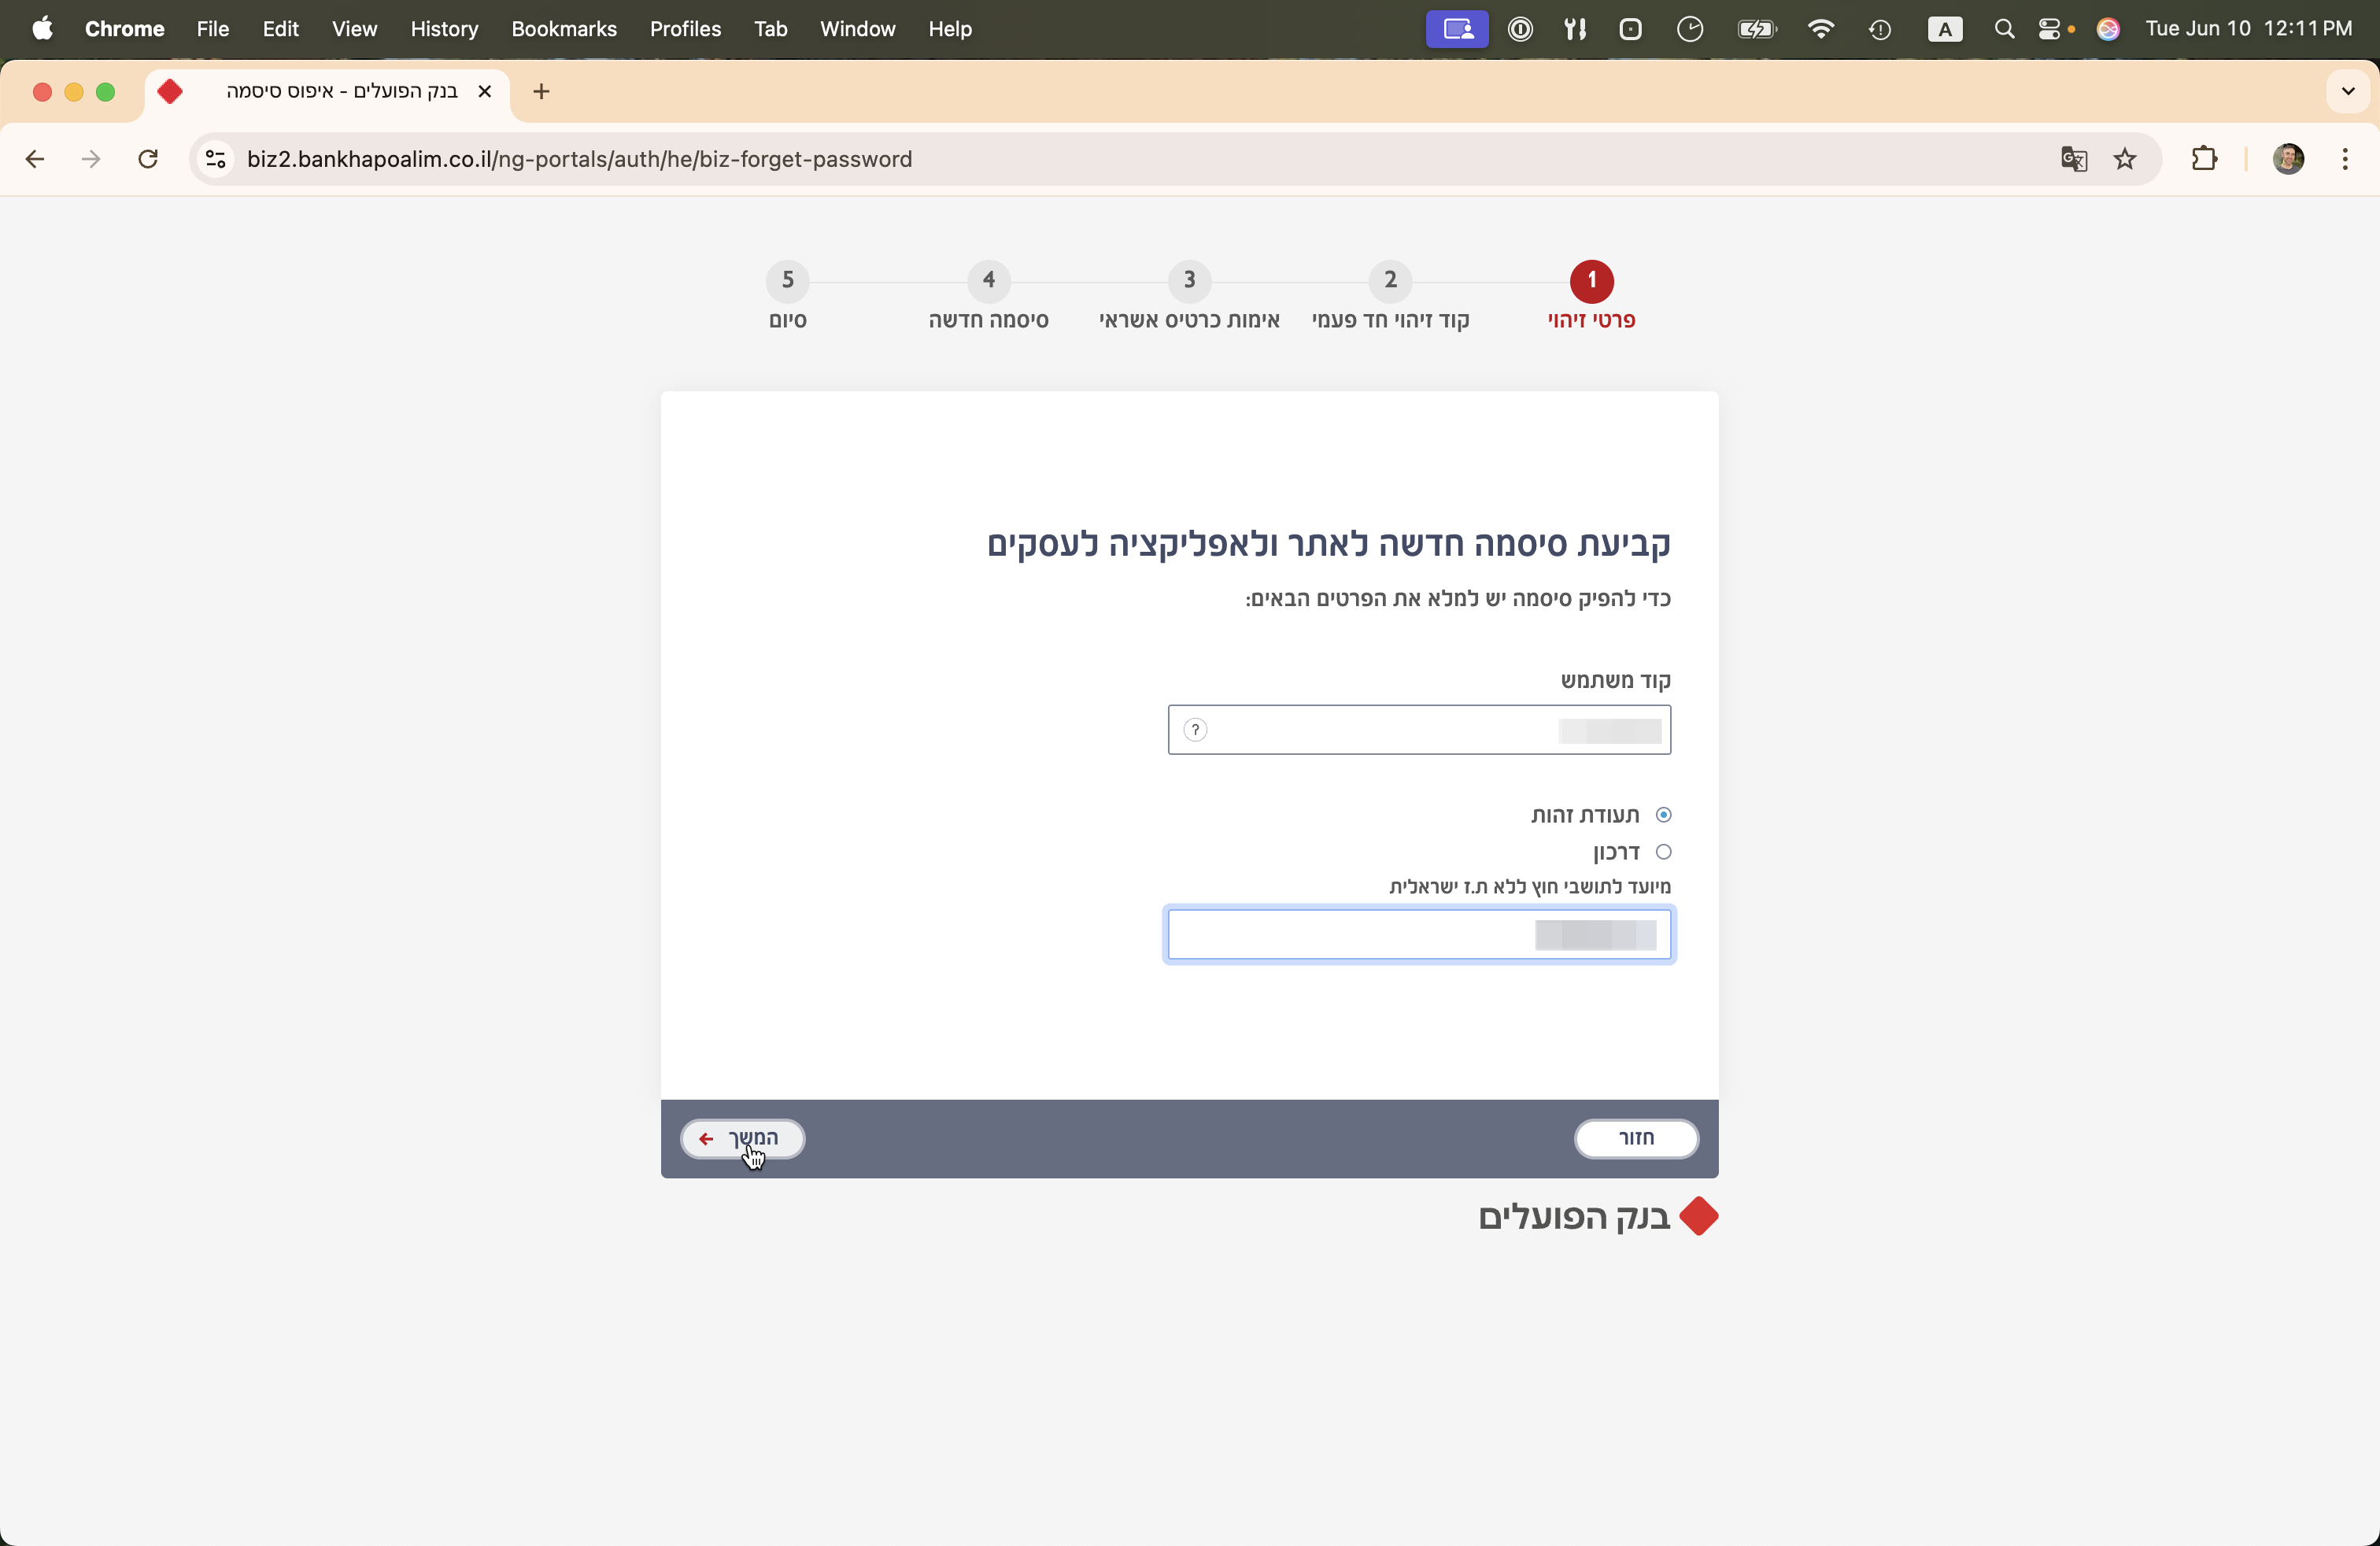Open the Apple menu

pos(42,29)
